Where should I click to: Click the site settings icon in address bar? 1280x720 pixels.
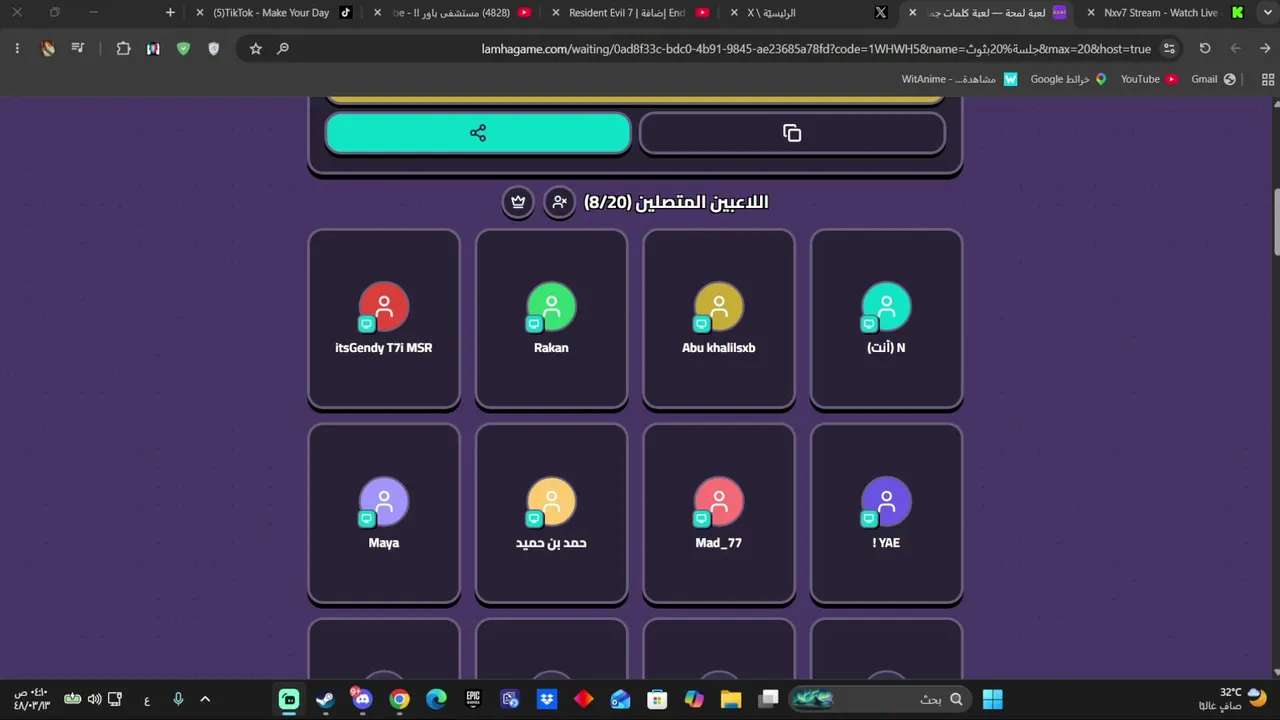1169,48
